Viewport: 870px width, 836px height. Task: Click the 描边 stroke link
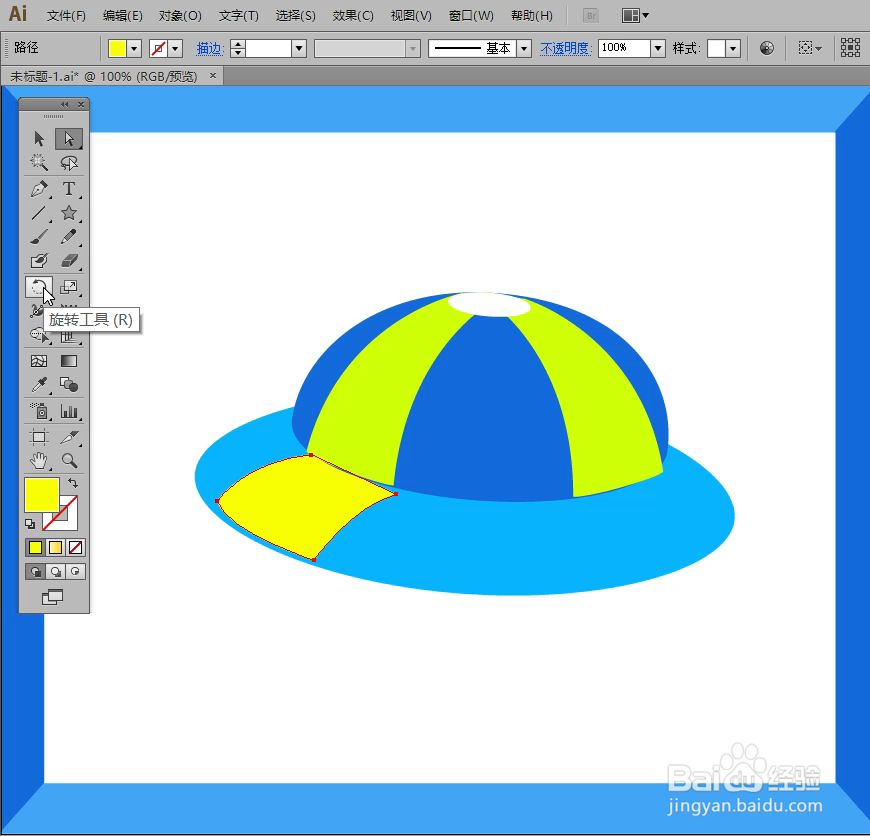[210, 49]
